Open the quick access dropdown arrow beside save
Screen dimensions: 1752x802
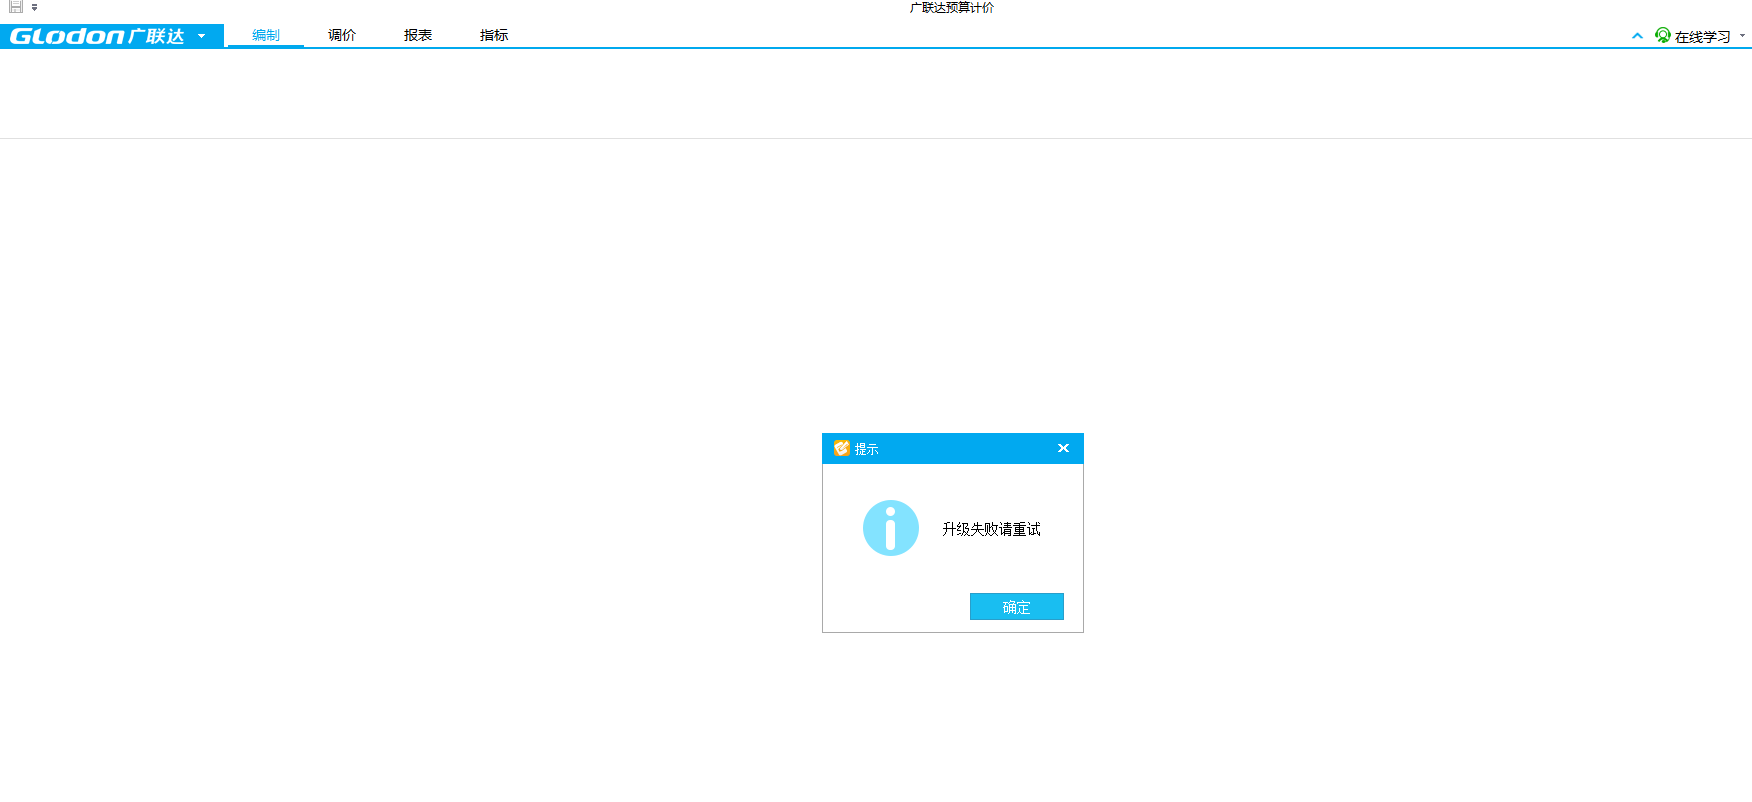click(34, 8)
